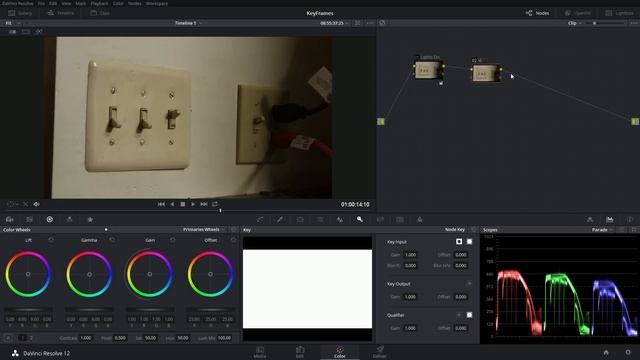
Task: Open the Color Match palette
Action: point(29,220)
